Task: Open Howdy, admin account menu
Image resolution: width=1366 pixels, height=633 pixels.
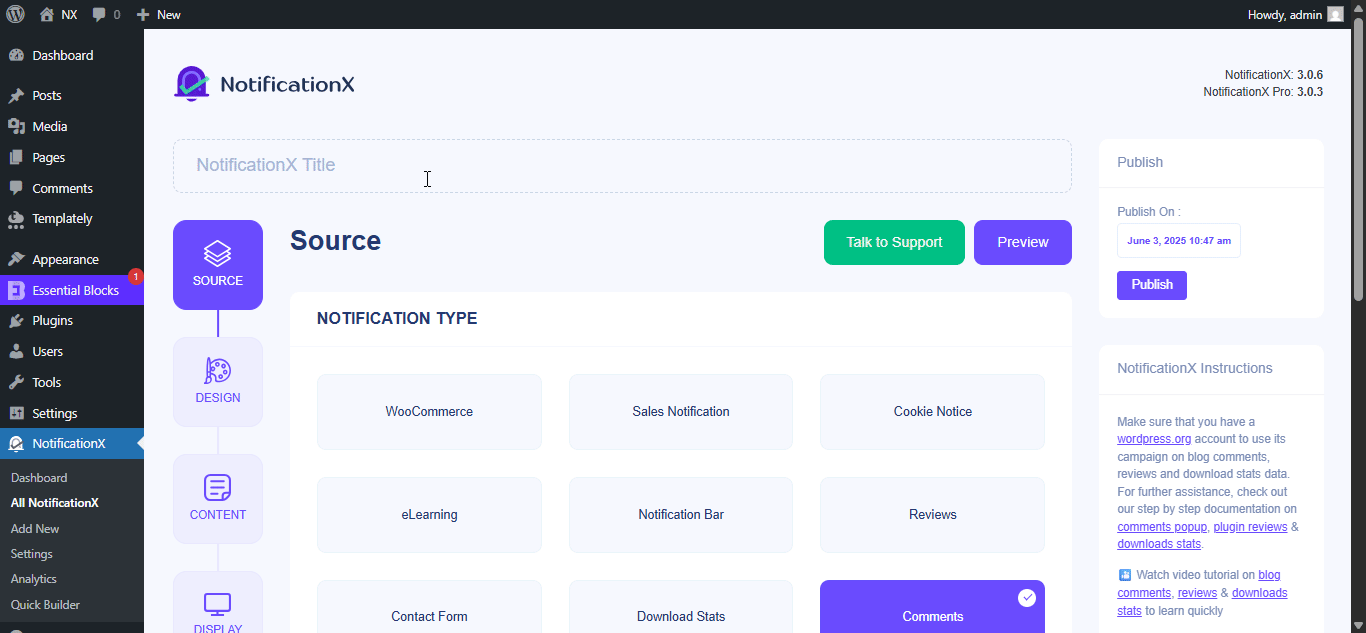Action: pyautogui.click(x=1296, y=15)
